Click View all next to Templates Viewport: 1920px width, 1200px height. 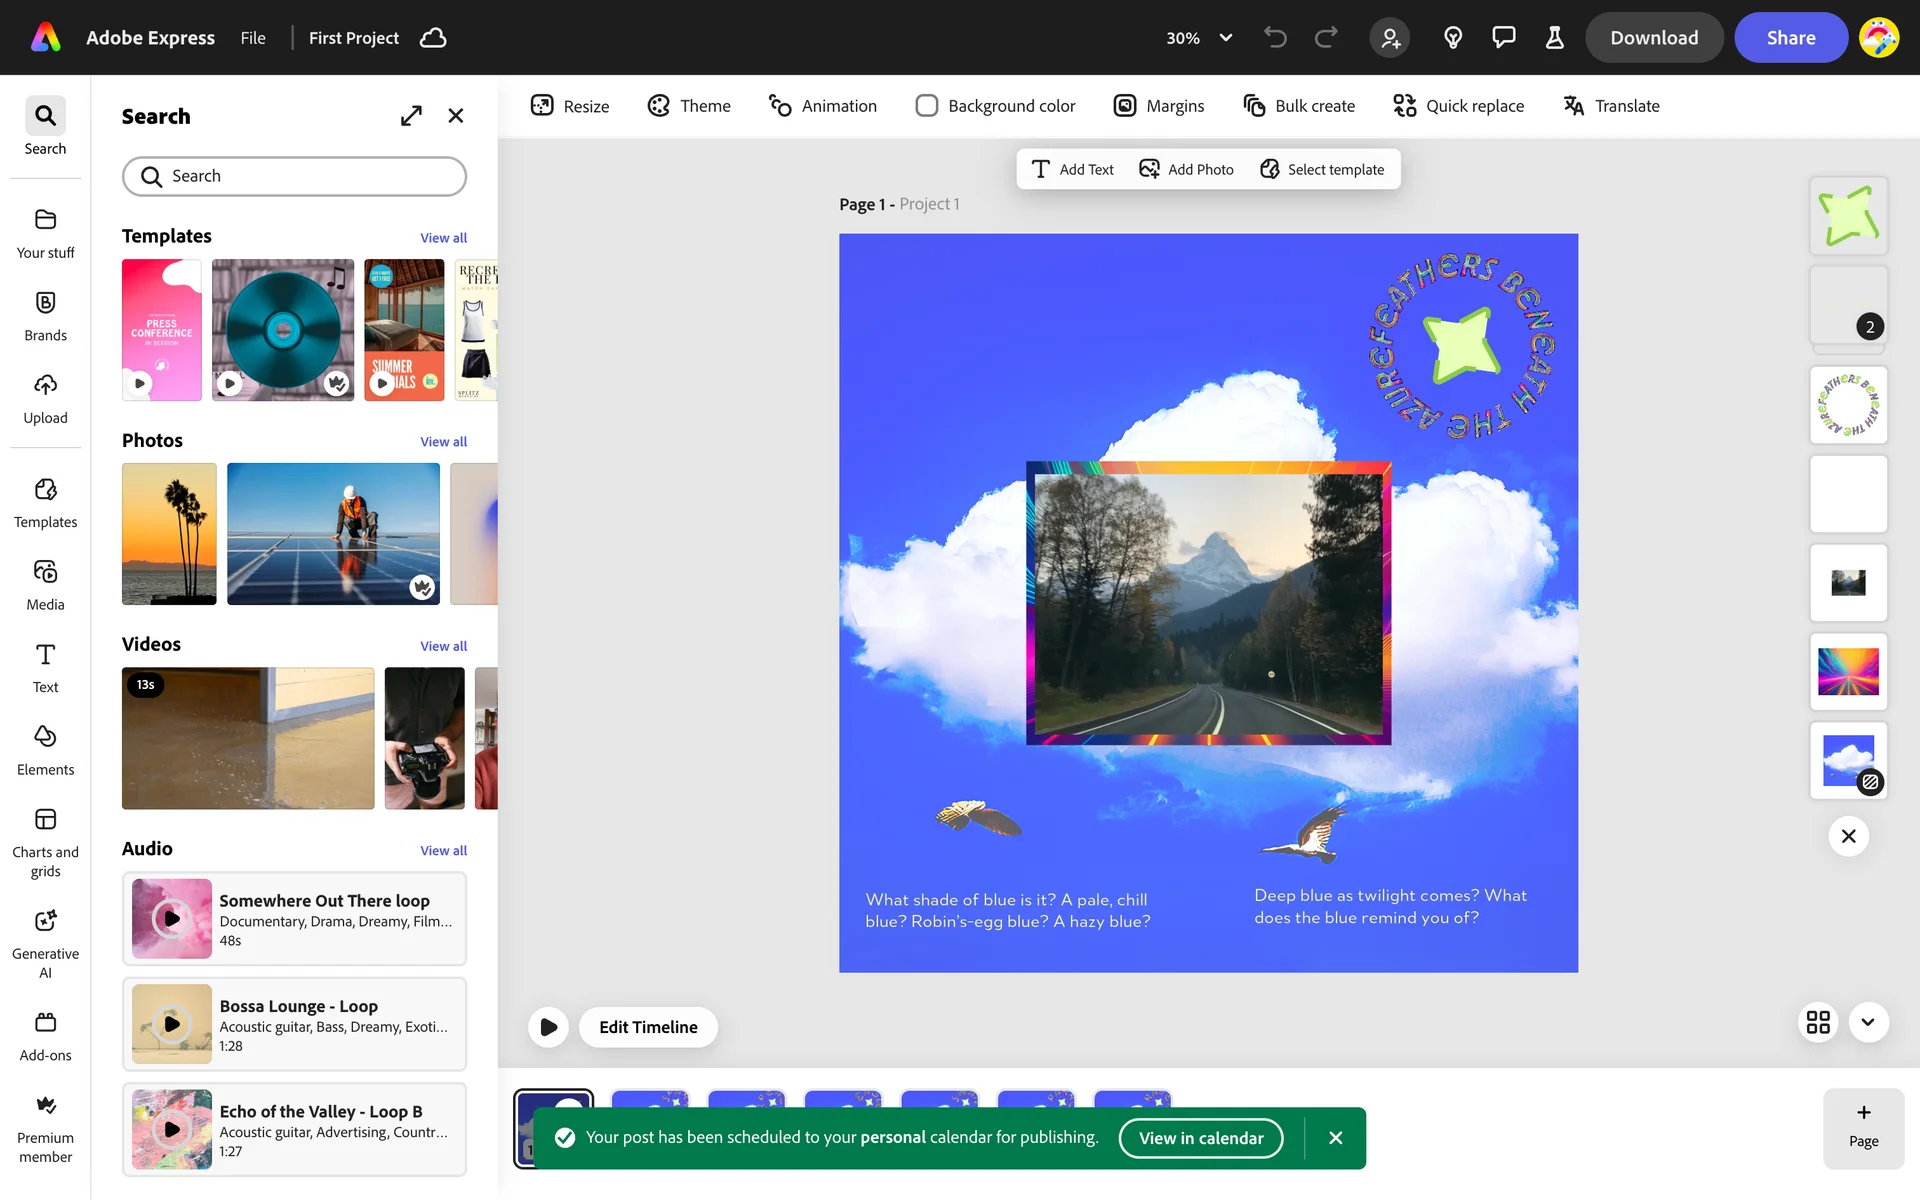pyautogui.click(x=443, y=238)
